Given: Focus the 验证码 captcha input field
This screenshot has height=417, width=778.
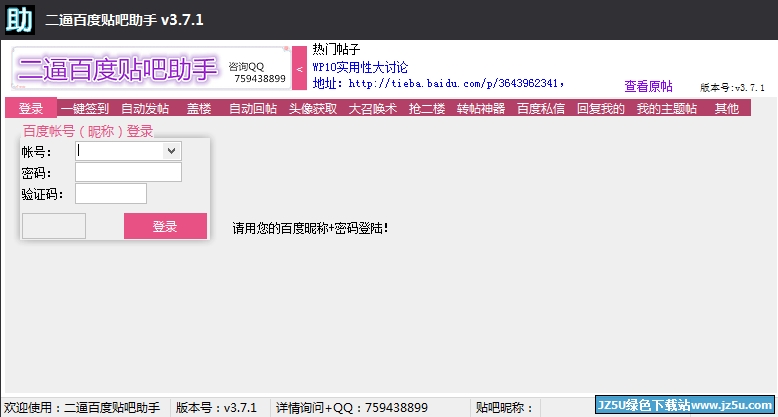Looking at the screenshot, I should point(111,194).
